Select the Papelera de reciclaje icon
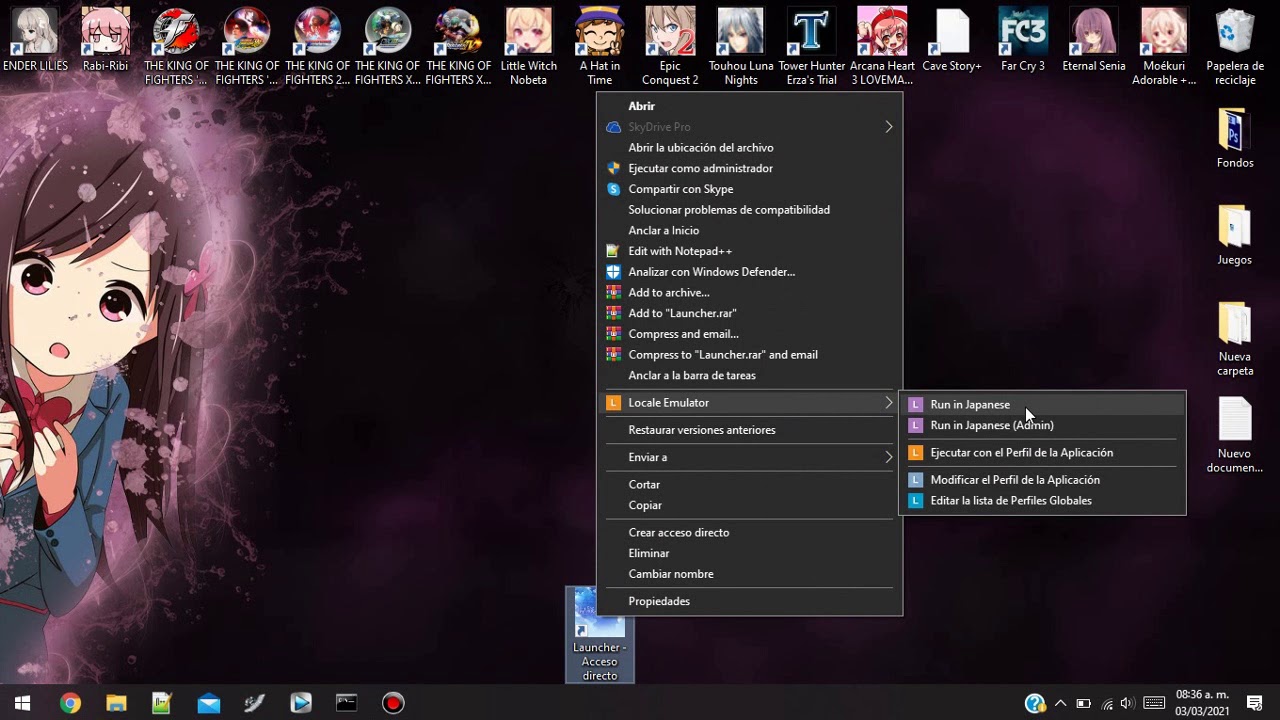This screenshot has height=720, width=1280. tap(1235, 45)
